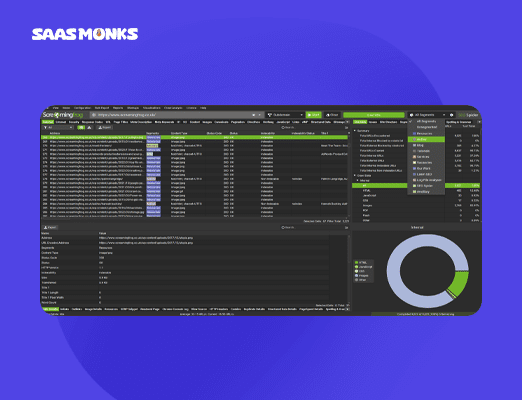This screenshot has height=400, width=522.
Task: Open the URL history dropdown arrow
Action: coord(260,115)
